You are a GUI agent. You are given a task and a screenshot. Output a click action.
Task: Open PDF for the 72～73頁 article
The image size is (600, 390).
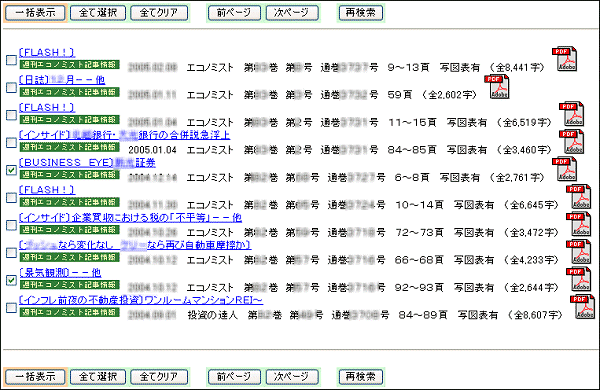[x=579, y=224]
